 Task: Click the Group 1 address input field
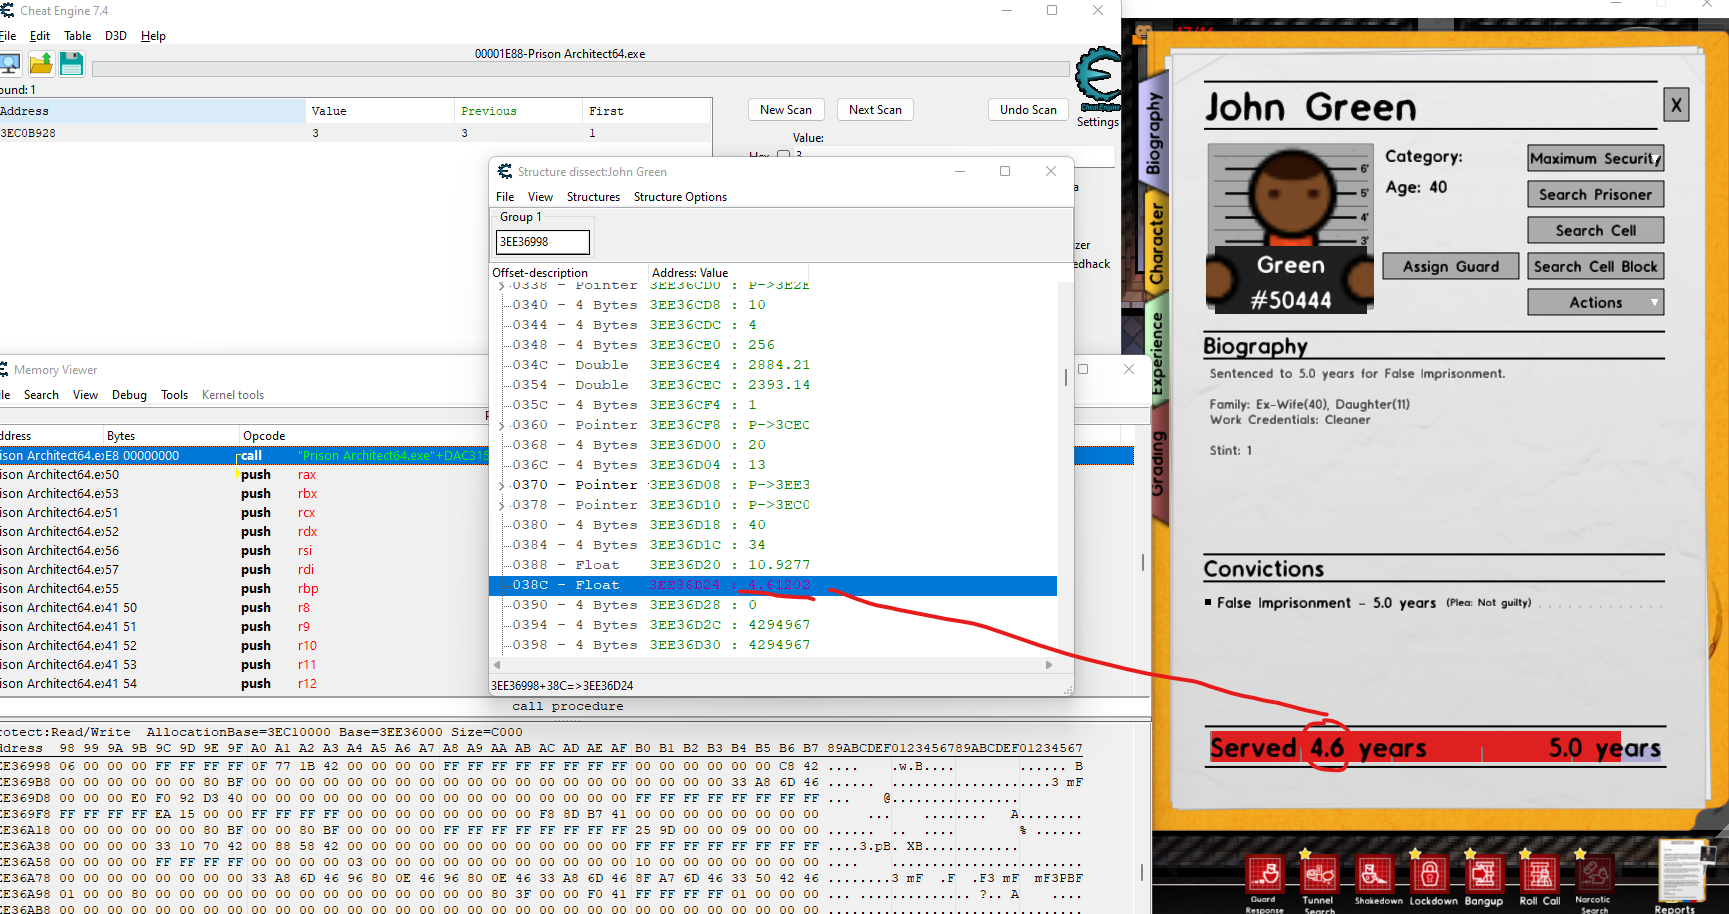[542, 242]
